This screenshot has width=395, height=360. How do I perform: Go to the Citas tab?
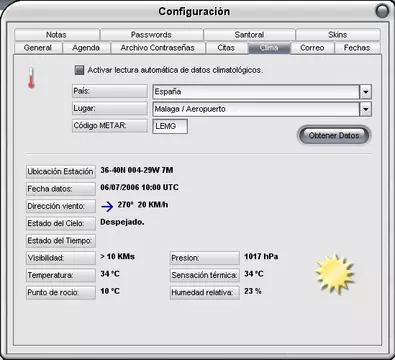[x=226, y=48]
